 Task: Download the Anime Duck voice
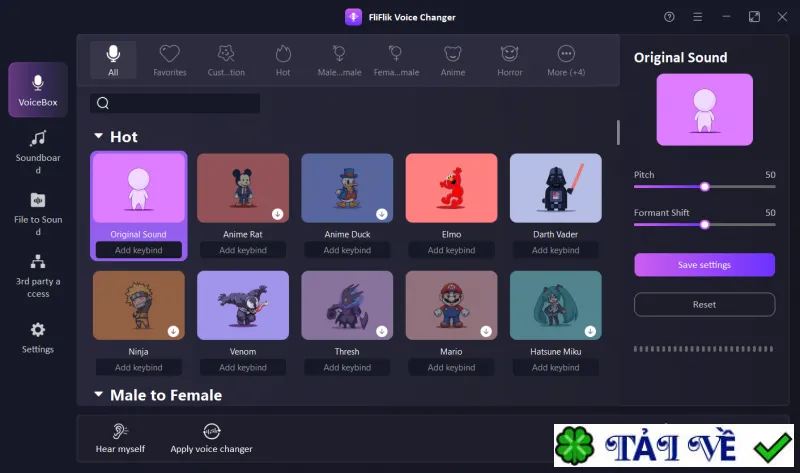tap(382, 214)
